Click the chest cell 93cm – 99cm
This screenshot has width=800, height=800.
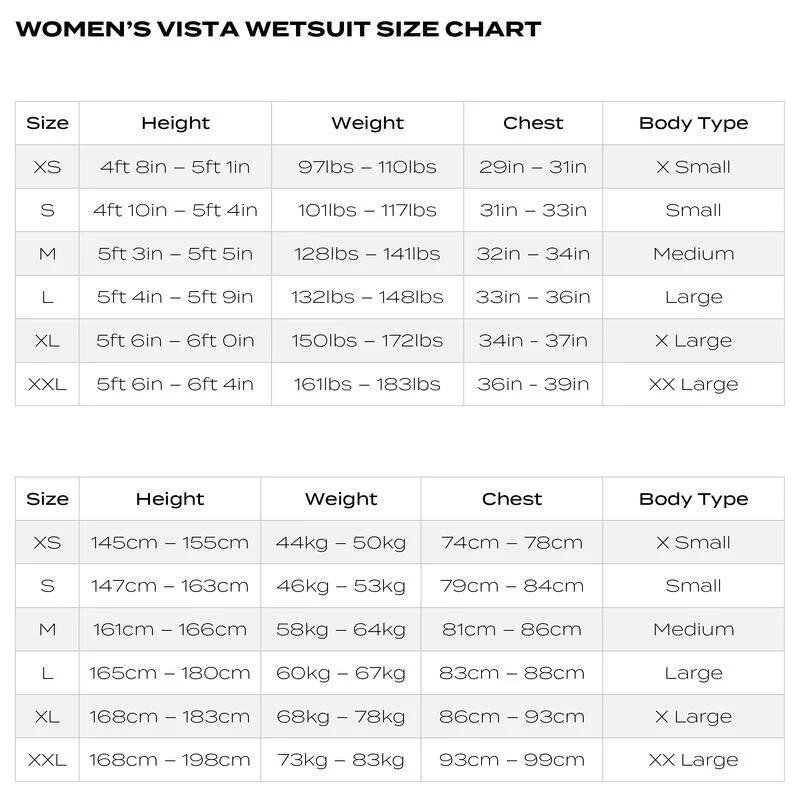512,760
